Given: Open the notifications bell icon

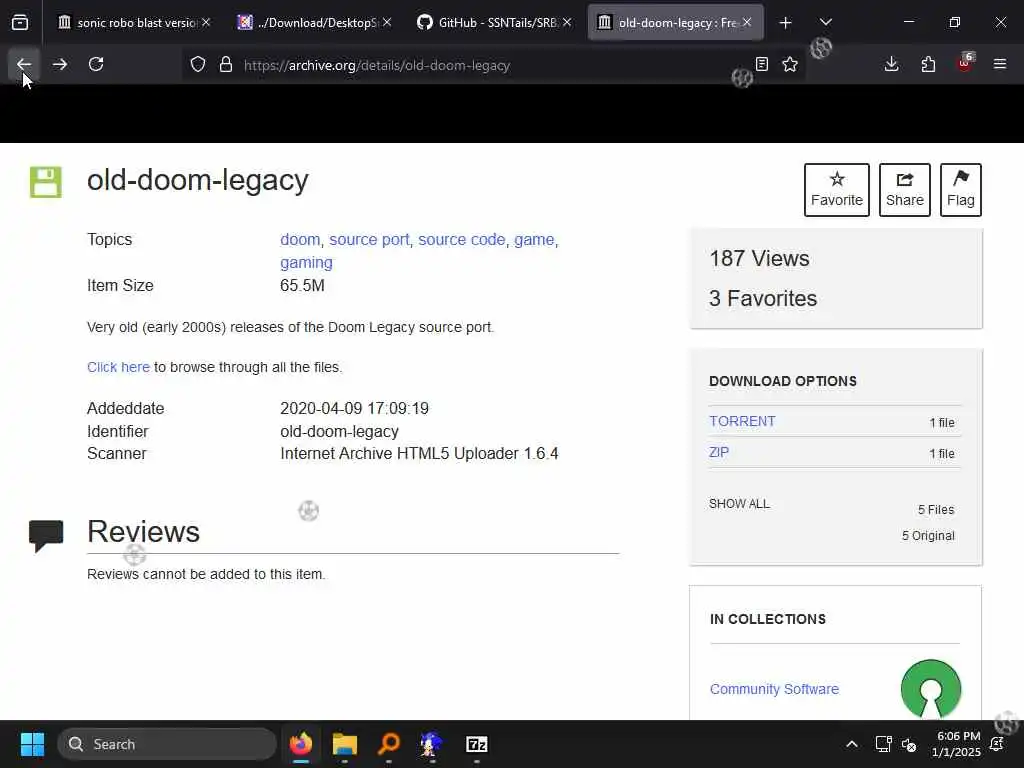Looking at the screenshot, I should point(997,744).
